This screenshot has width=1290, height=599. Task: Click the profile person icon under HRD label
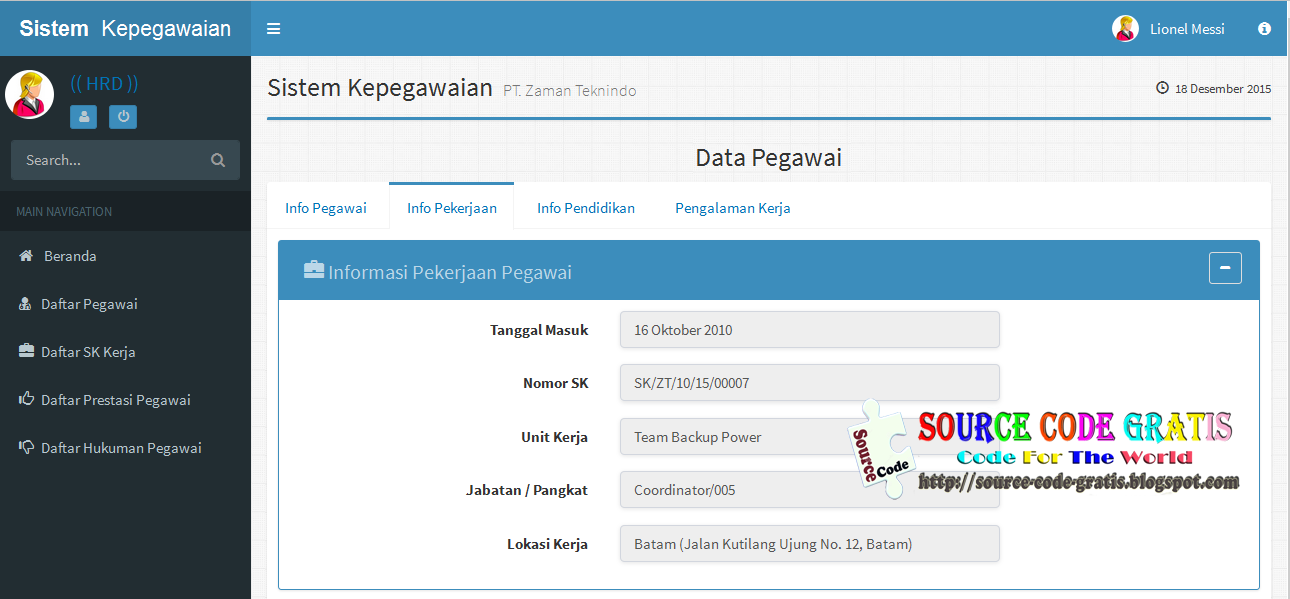pyautogui.click(x=84, y=117)
